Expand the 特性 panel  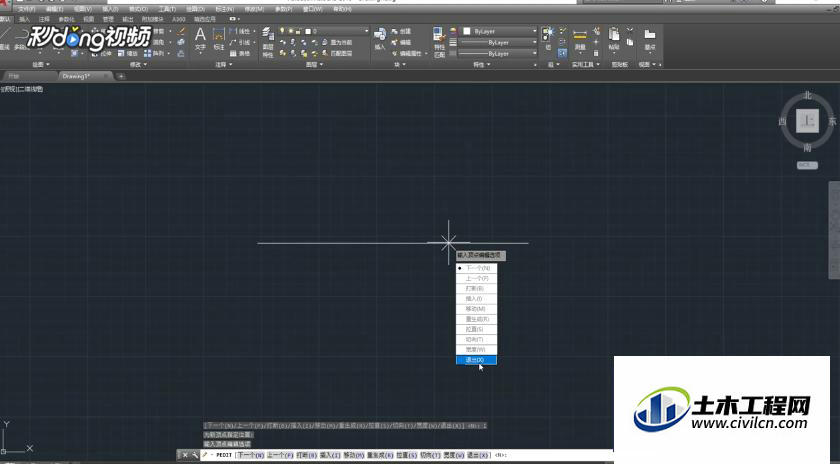click(482, 65)
